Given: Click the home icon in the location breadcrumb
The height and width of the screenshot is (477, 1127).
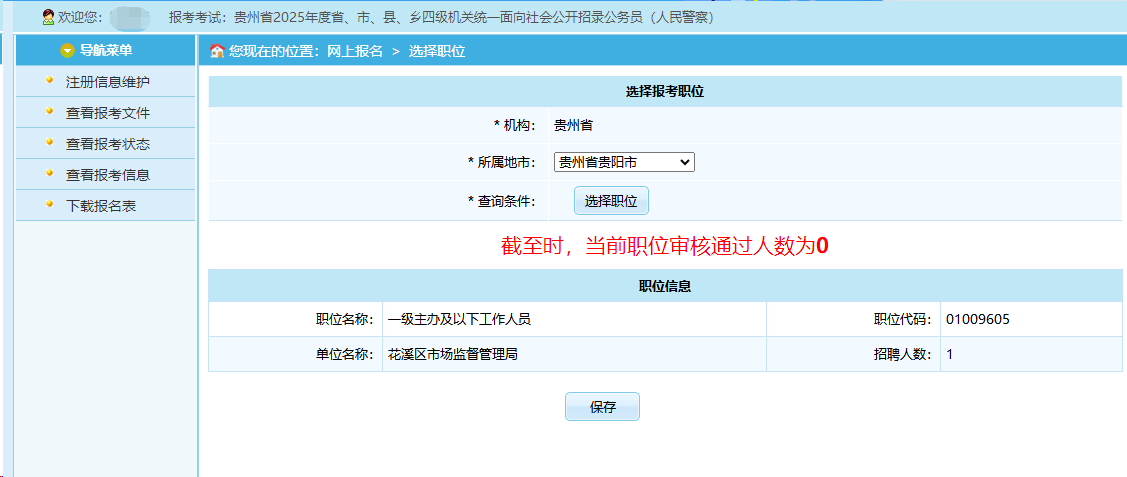Looking at the screenshot, I should [216, 51].
